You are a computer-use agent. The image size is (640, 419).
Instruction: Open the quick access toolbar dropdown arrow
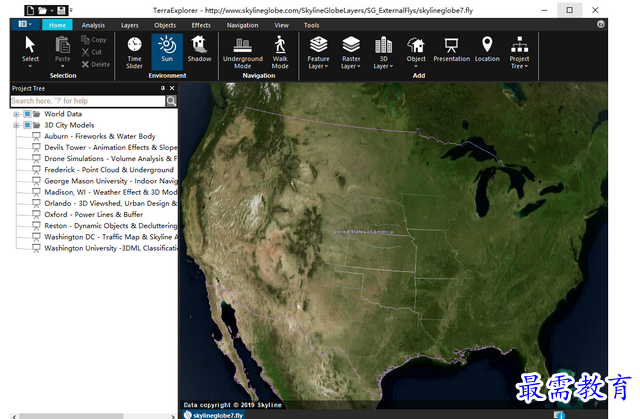[71, 10]
